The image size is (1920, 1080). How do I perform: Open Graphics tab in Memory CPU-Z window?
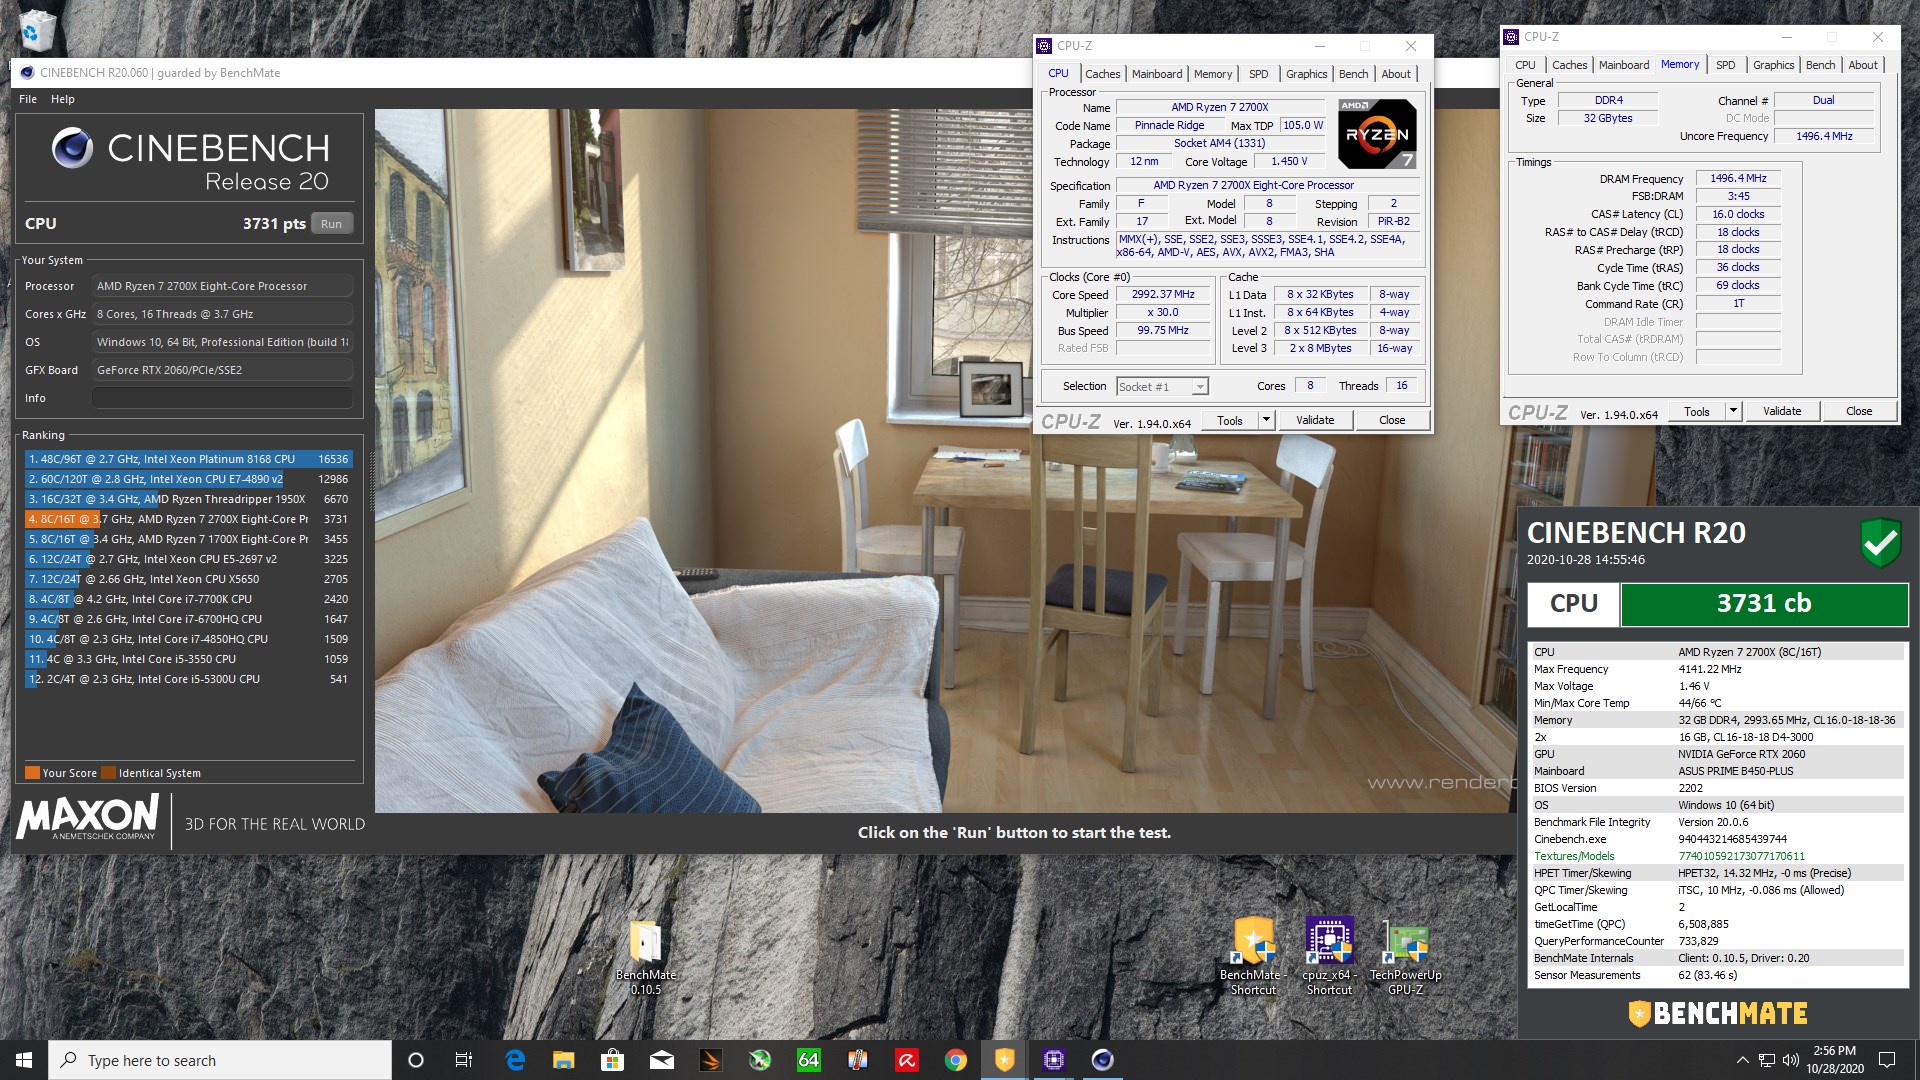1773,65
